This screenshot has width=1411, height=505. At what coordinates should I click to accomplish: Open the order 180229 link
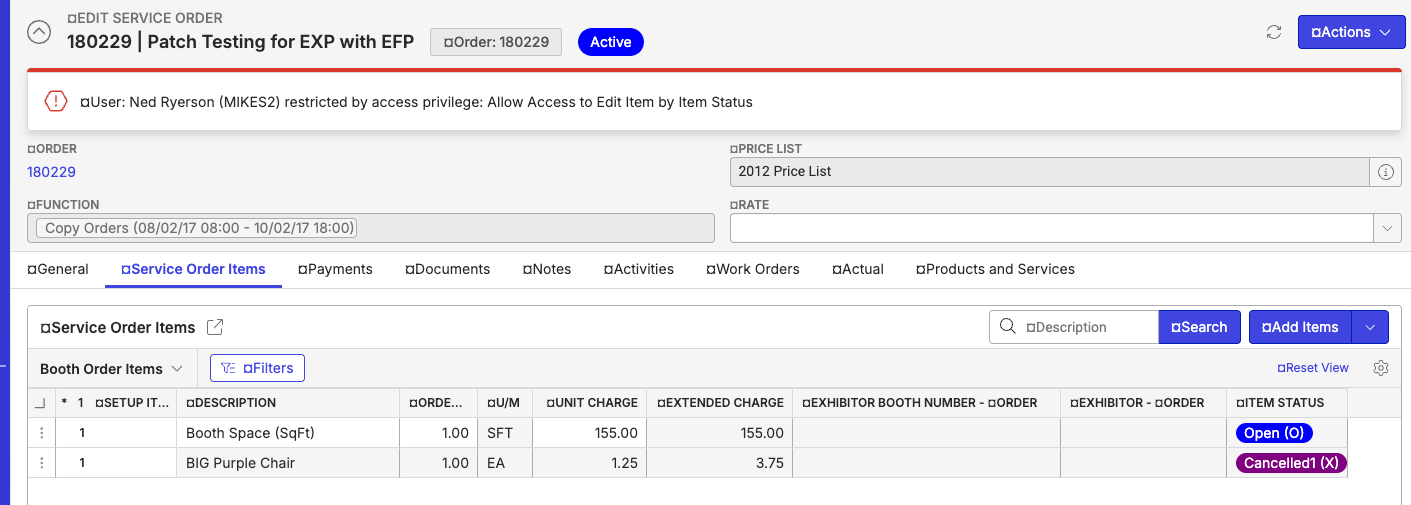pyautogui.click(x=51, y=172)
